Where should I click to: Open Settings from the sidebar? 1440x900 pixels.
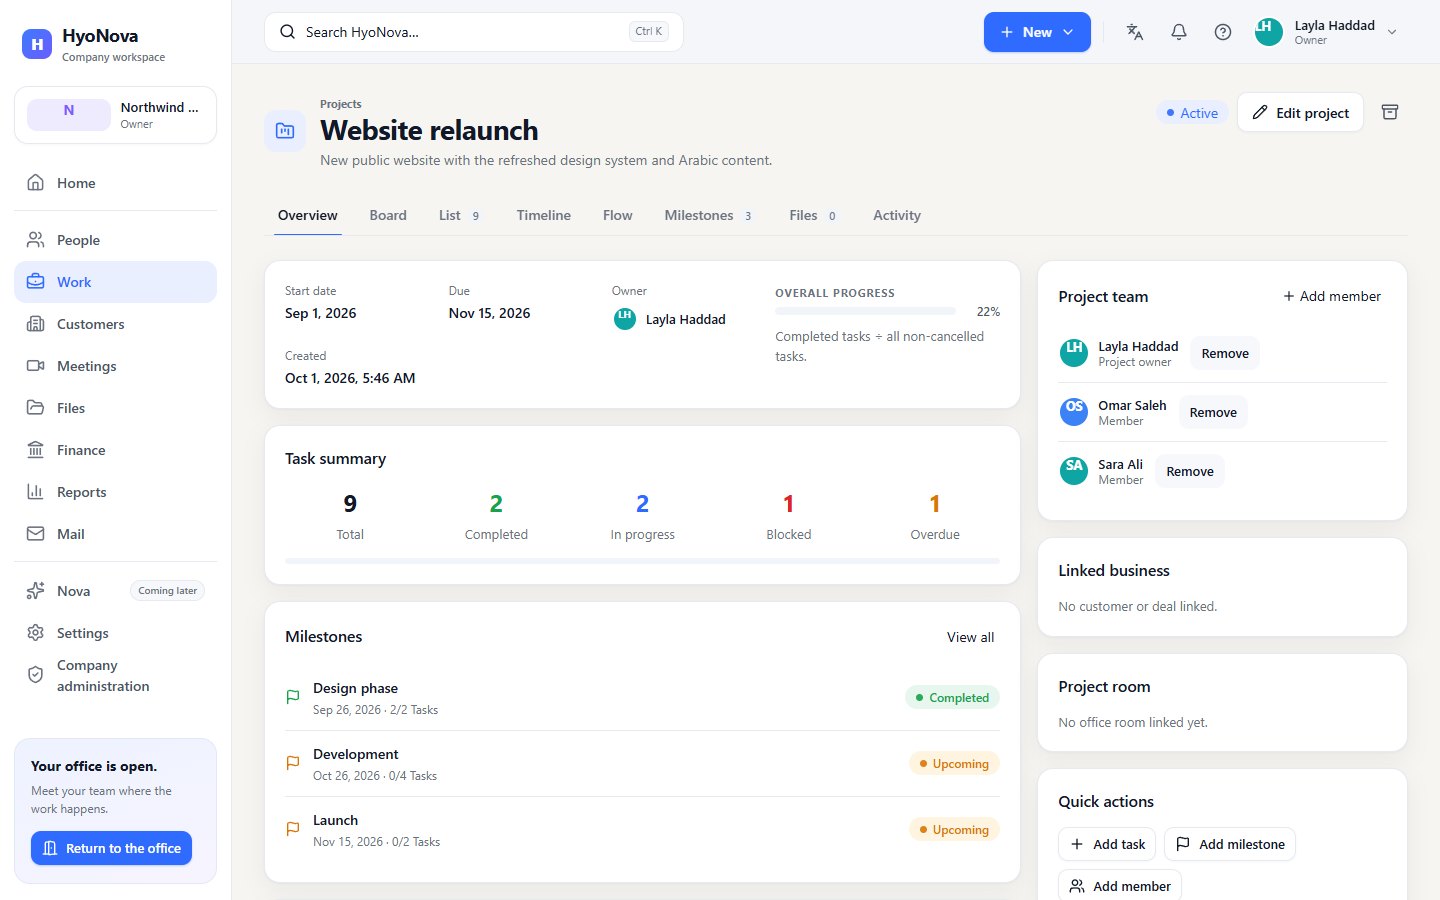[115, 633]
